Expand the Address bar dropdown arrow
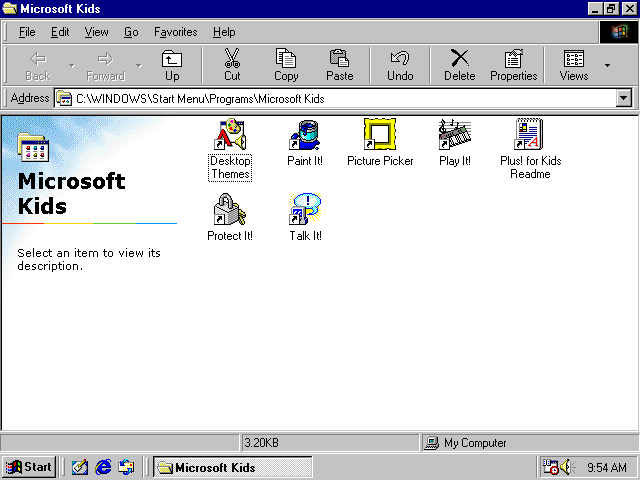This screenshot has width=640, height=480. pos(624,99)
